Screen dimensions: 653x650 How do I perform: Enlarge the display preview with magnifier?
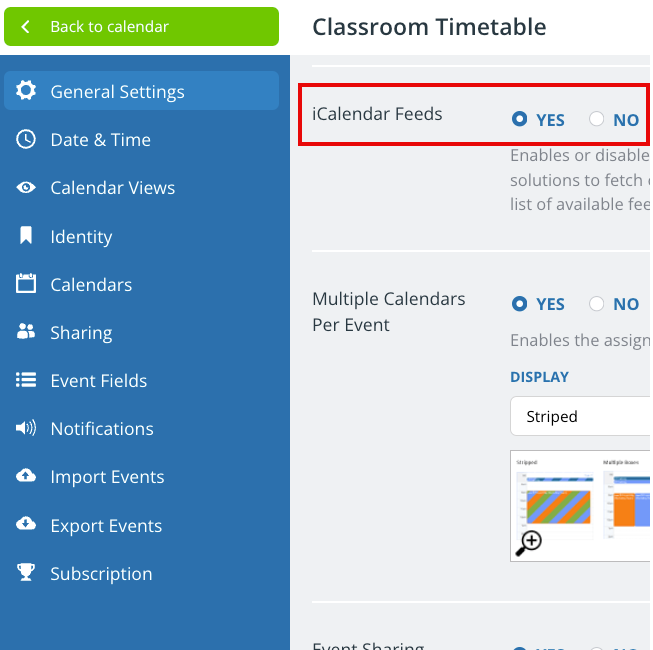coord(528,543)
